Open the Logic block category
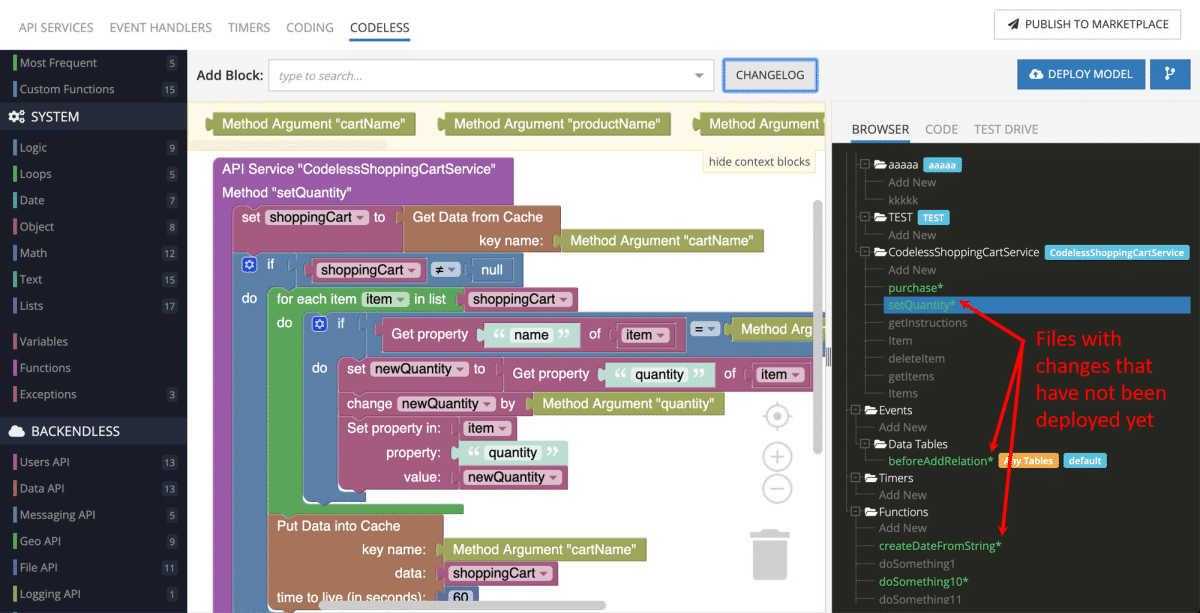The image size is (1200, 613). point(93,147)
